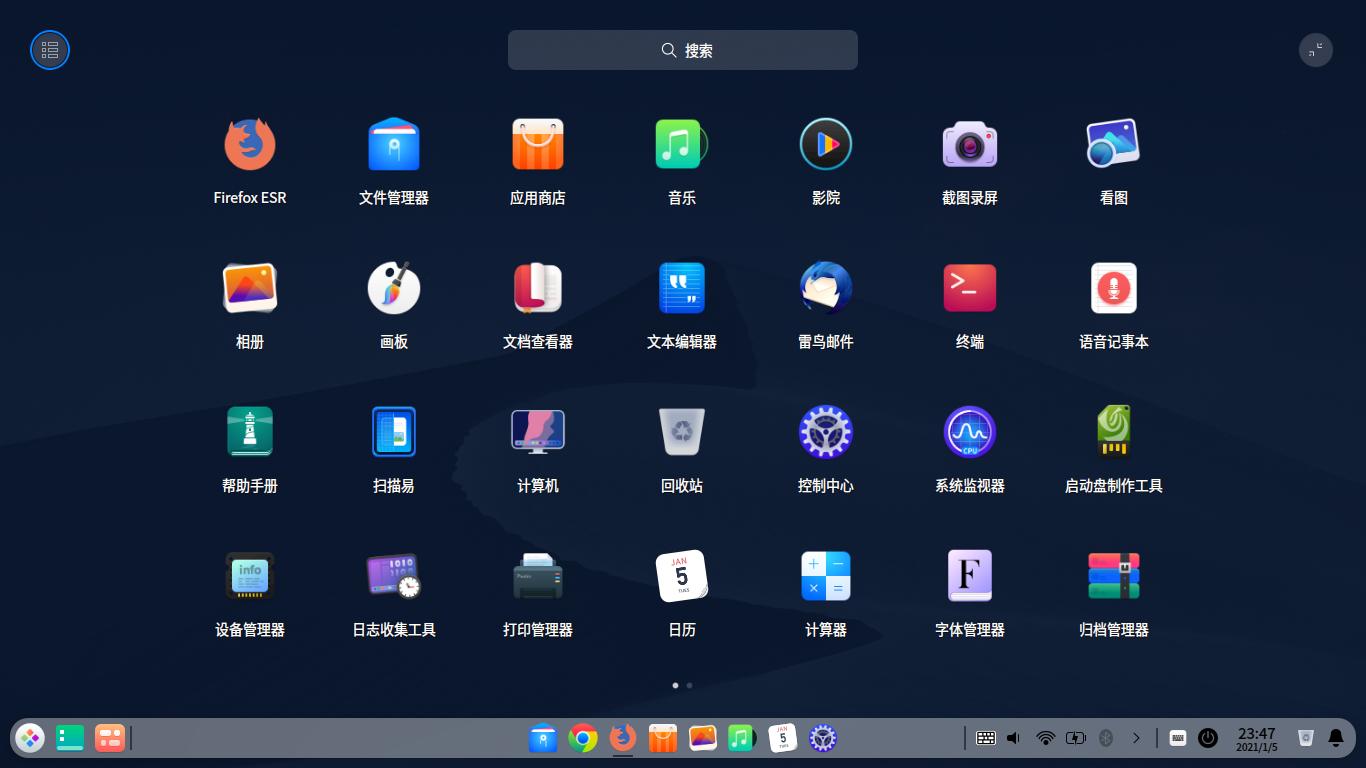Open the file manager from the dock
The width and height of the screenshot is (1366, 768).
tap(543, 738)
